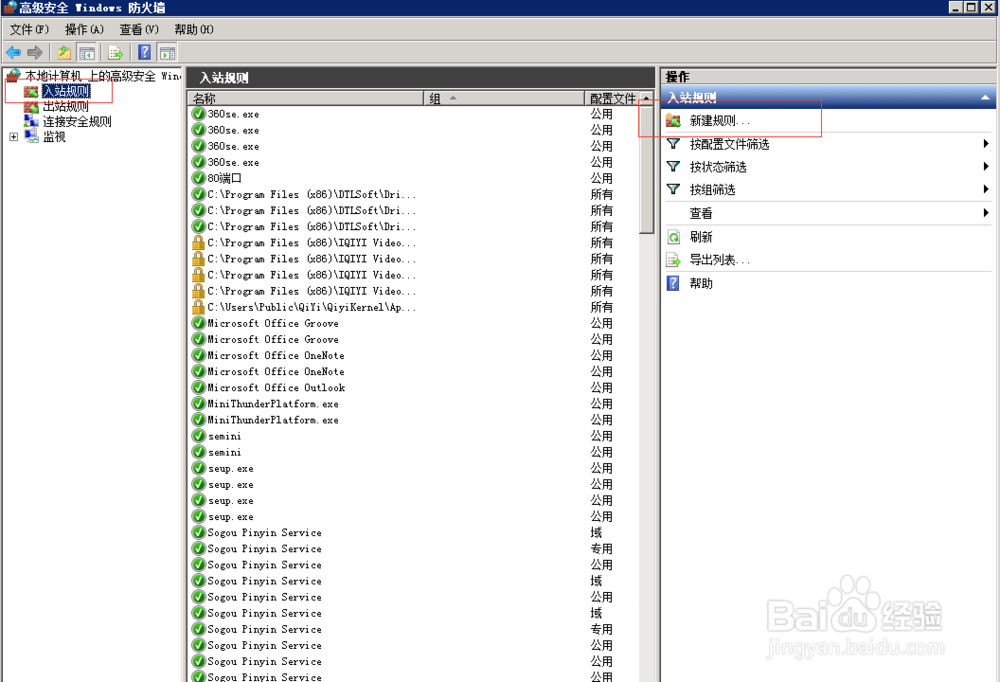Click the back arrow toolbar icon
The width and height of the screenshot is (1000, 682).
[x=13, y=52]
